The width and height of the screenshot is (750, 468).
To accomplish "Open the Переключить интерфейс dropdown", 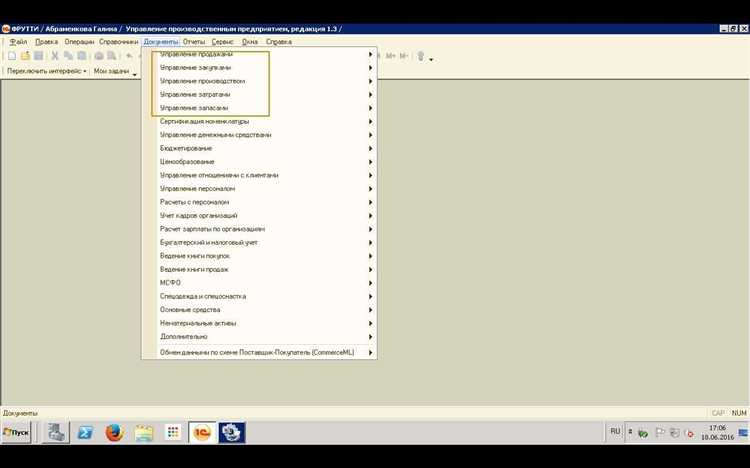I will pyautogui.click(x=46, y=71).
